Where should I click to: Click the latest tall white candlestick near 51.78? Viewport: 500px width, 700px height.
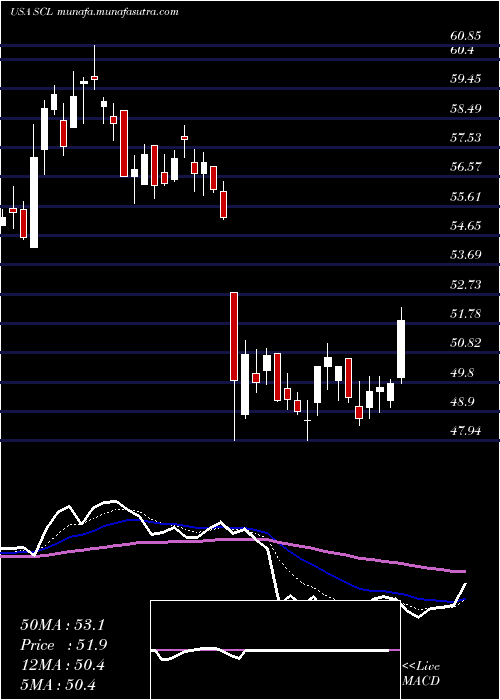click(x=401, y=349)
